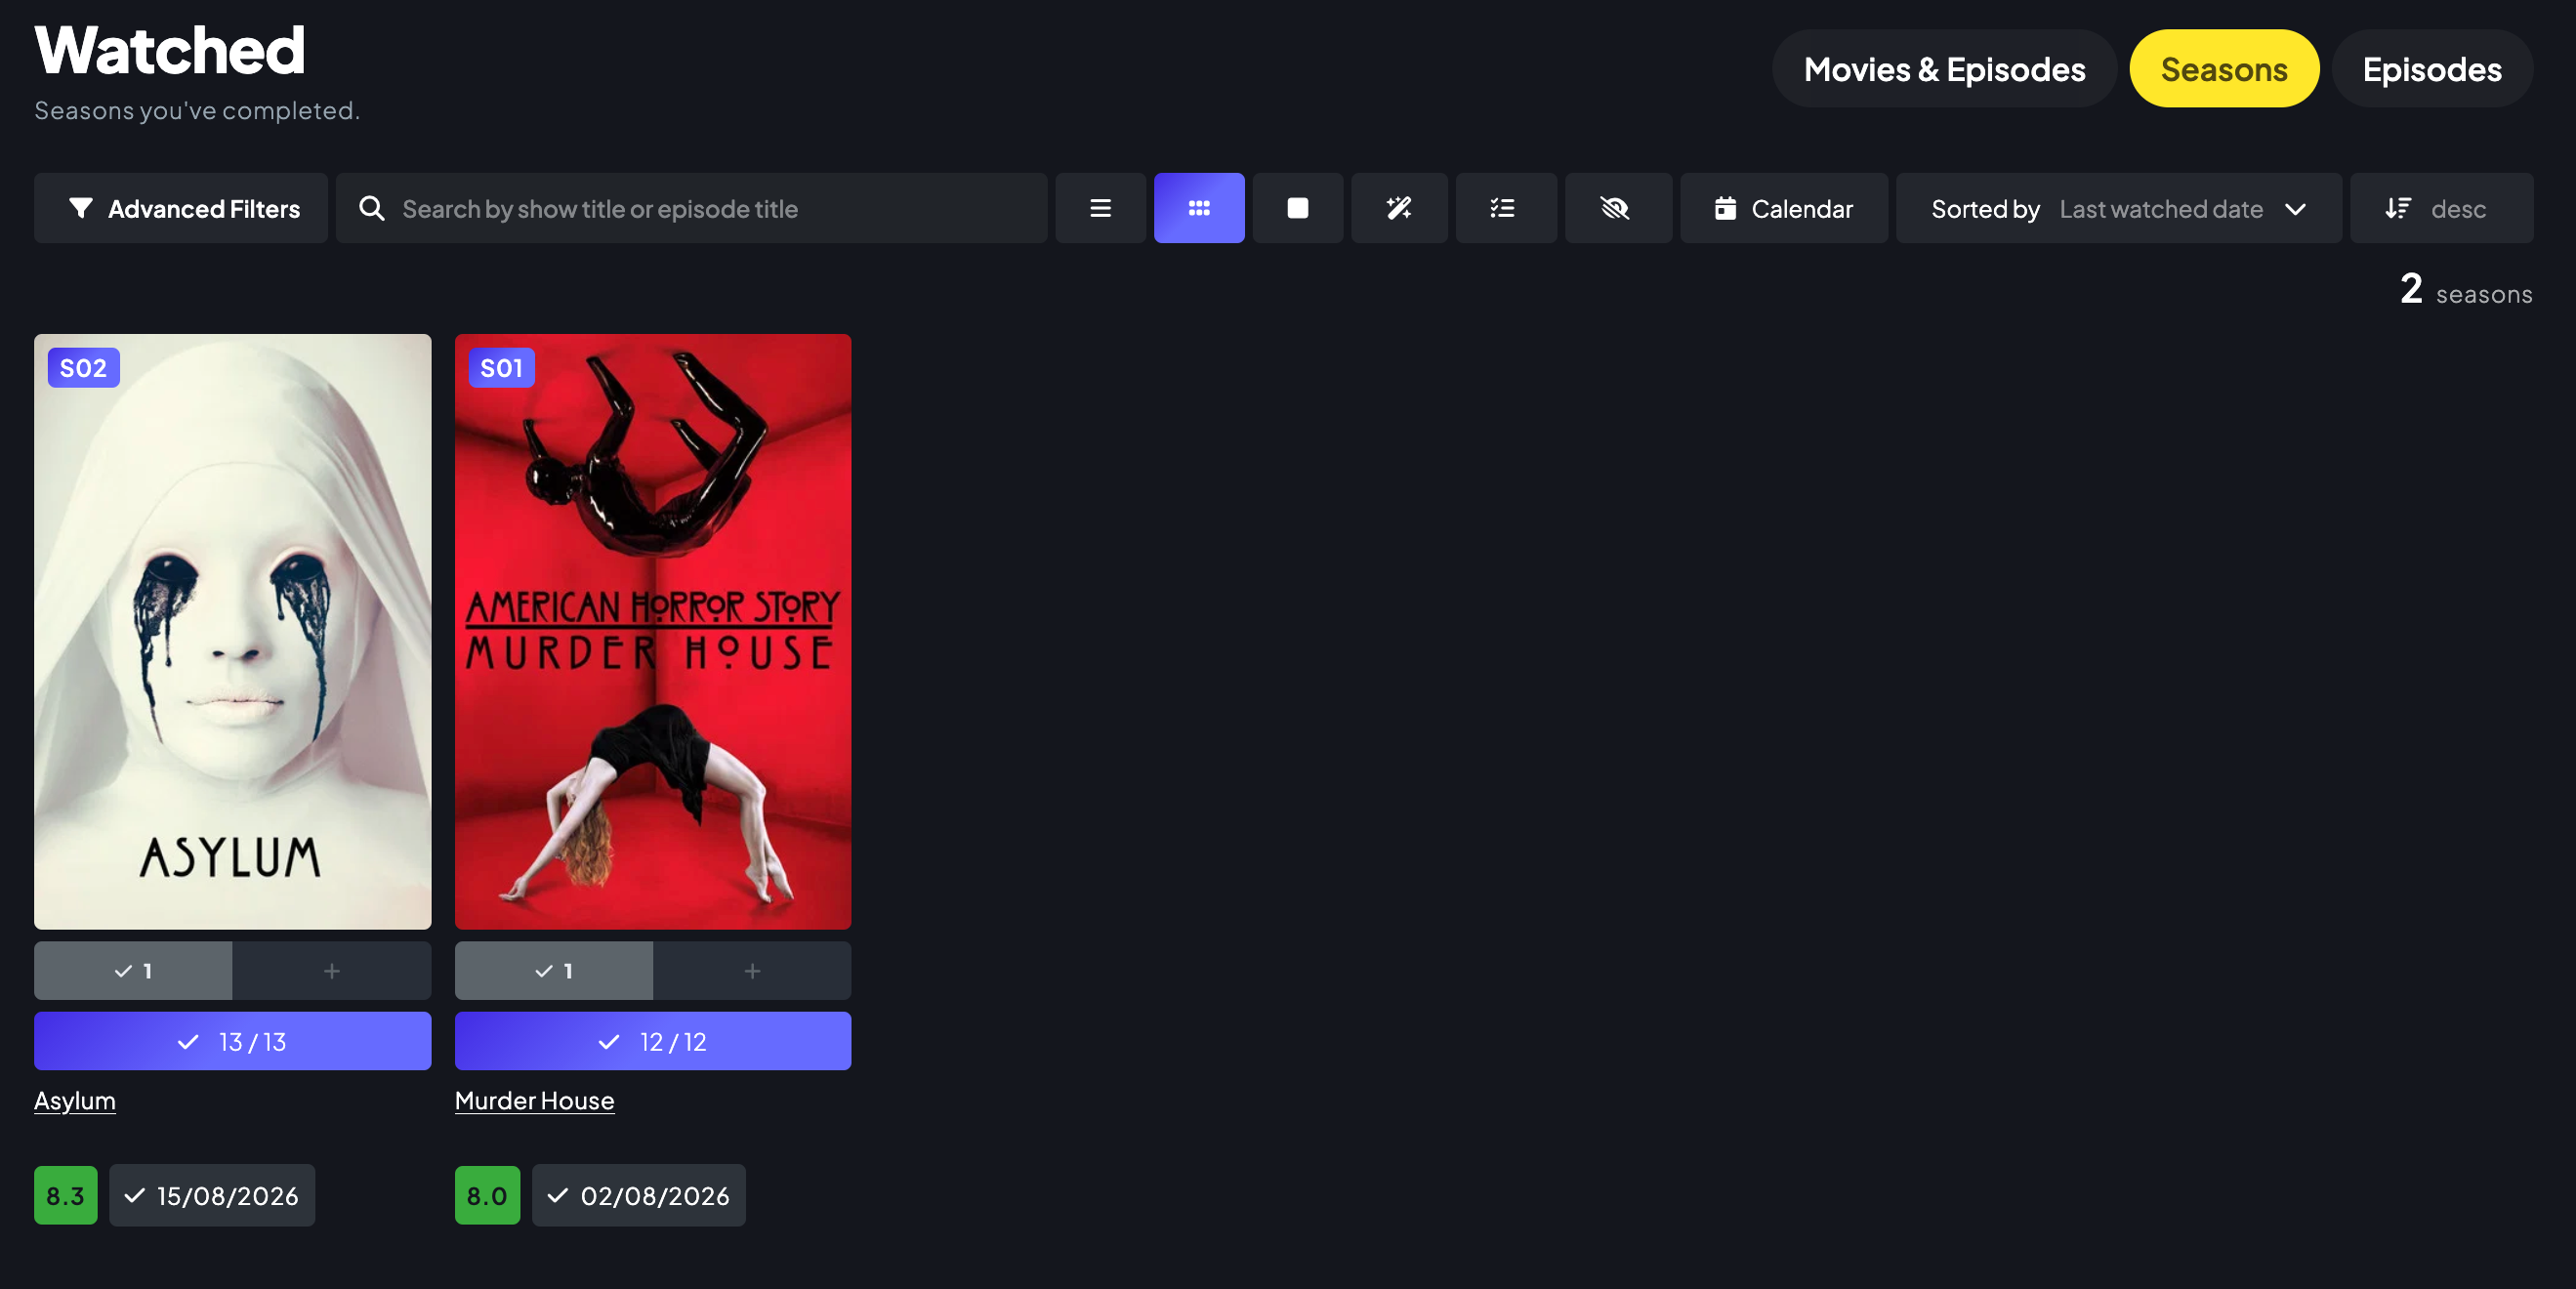
Task: Switch to the list view layout
Action: pyautogui.click(x=1101, y=208)
